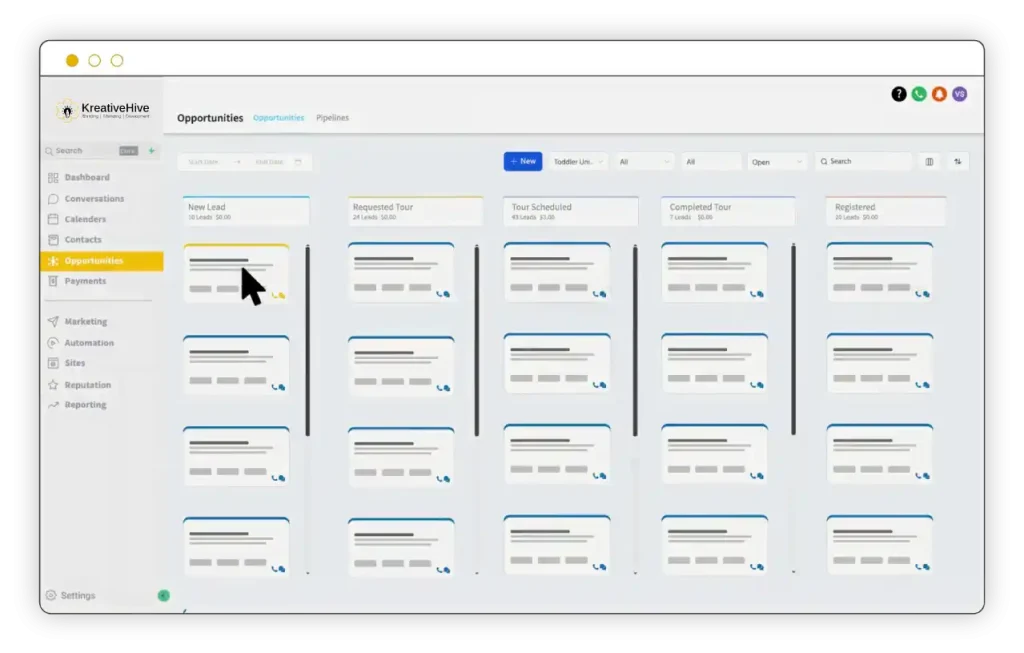The image size is (1024, 653).
Task: Click the opportunities Search field
Action: click(866, 161)
